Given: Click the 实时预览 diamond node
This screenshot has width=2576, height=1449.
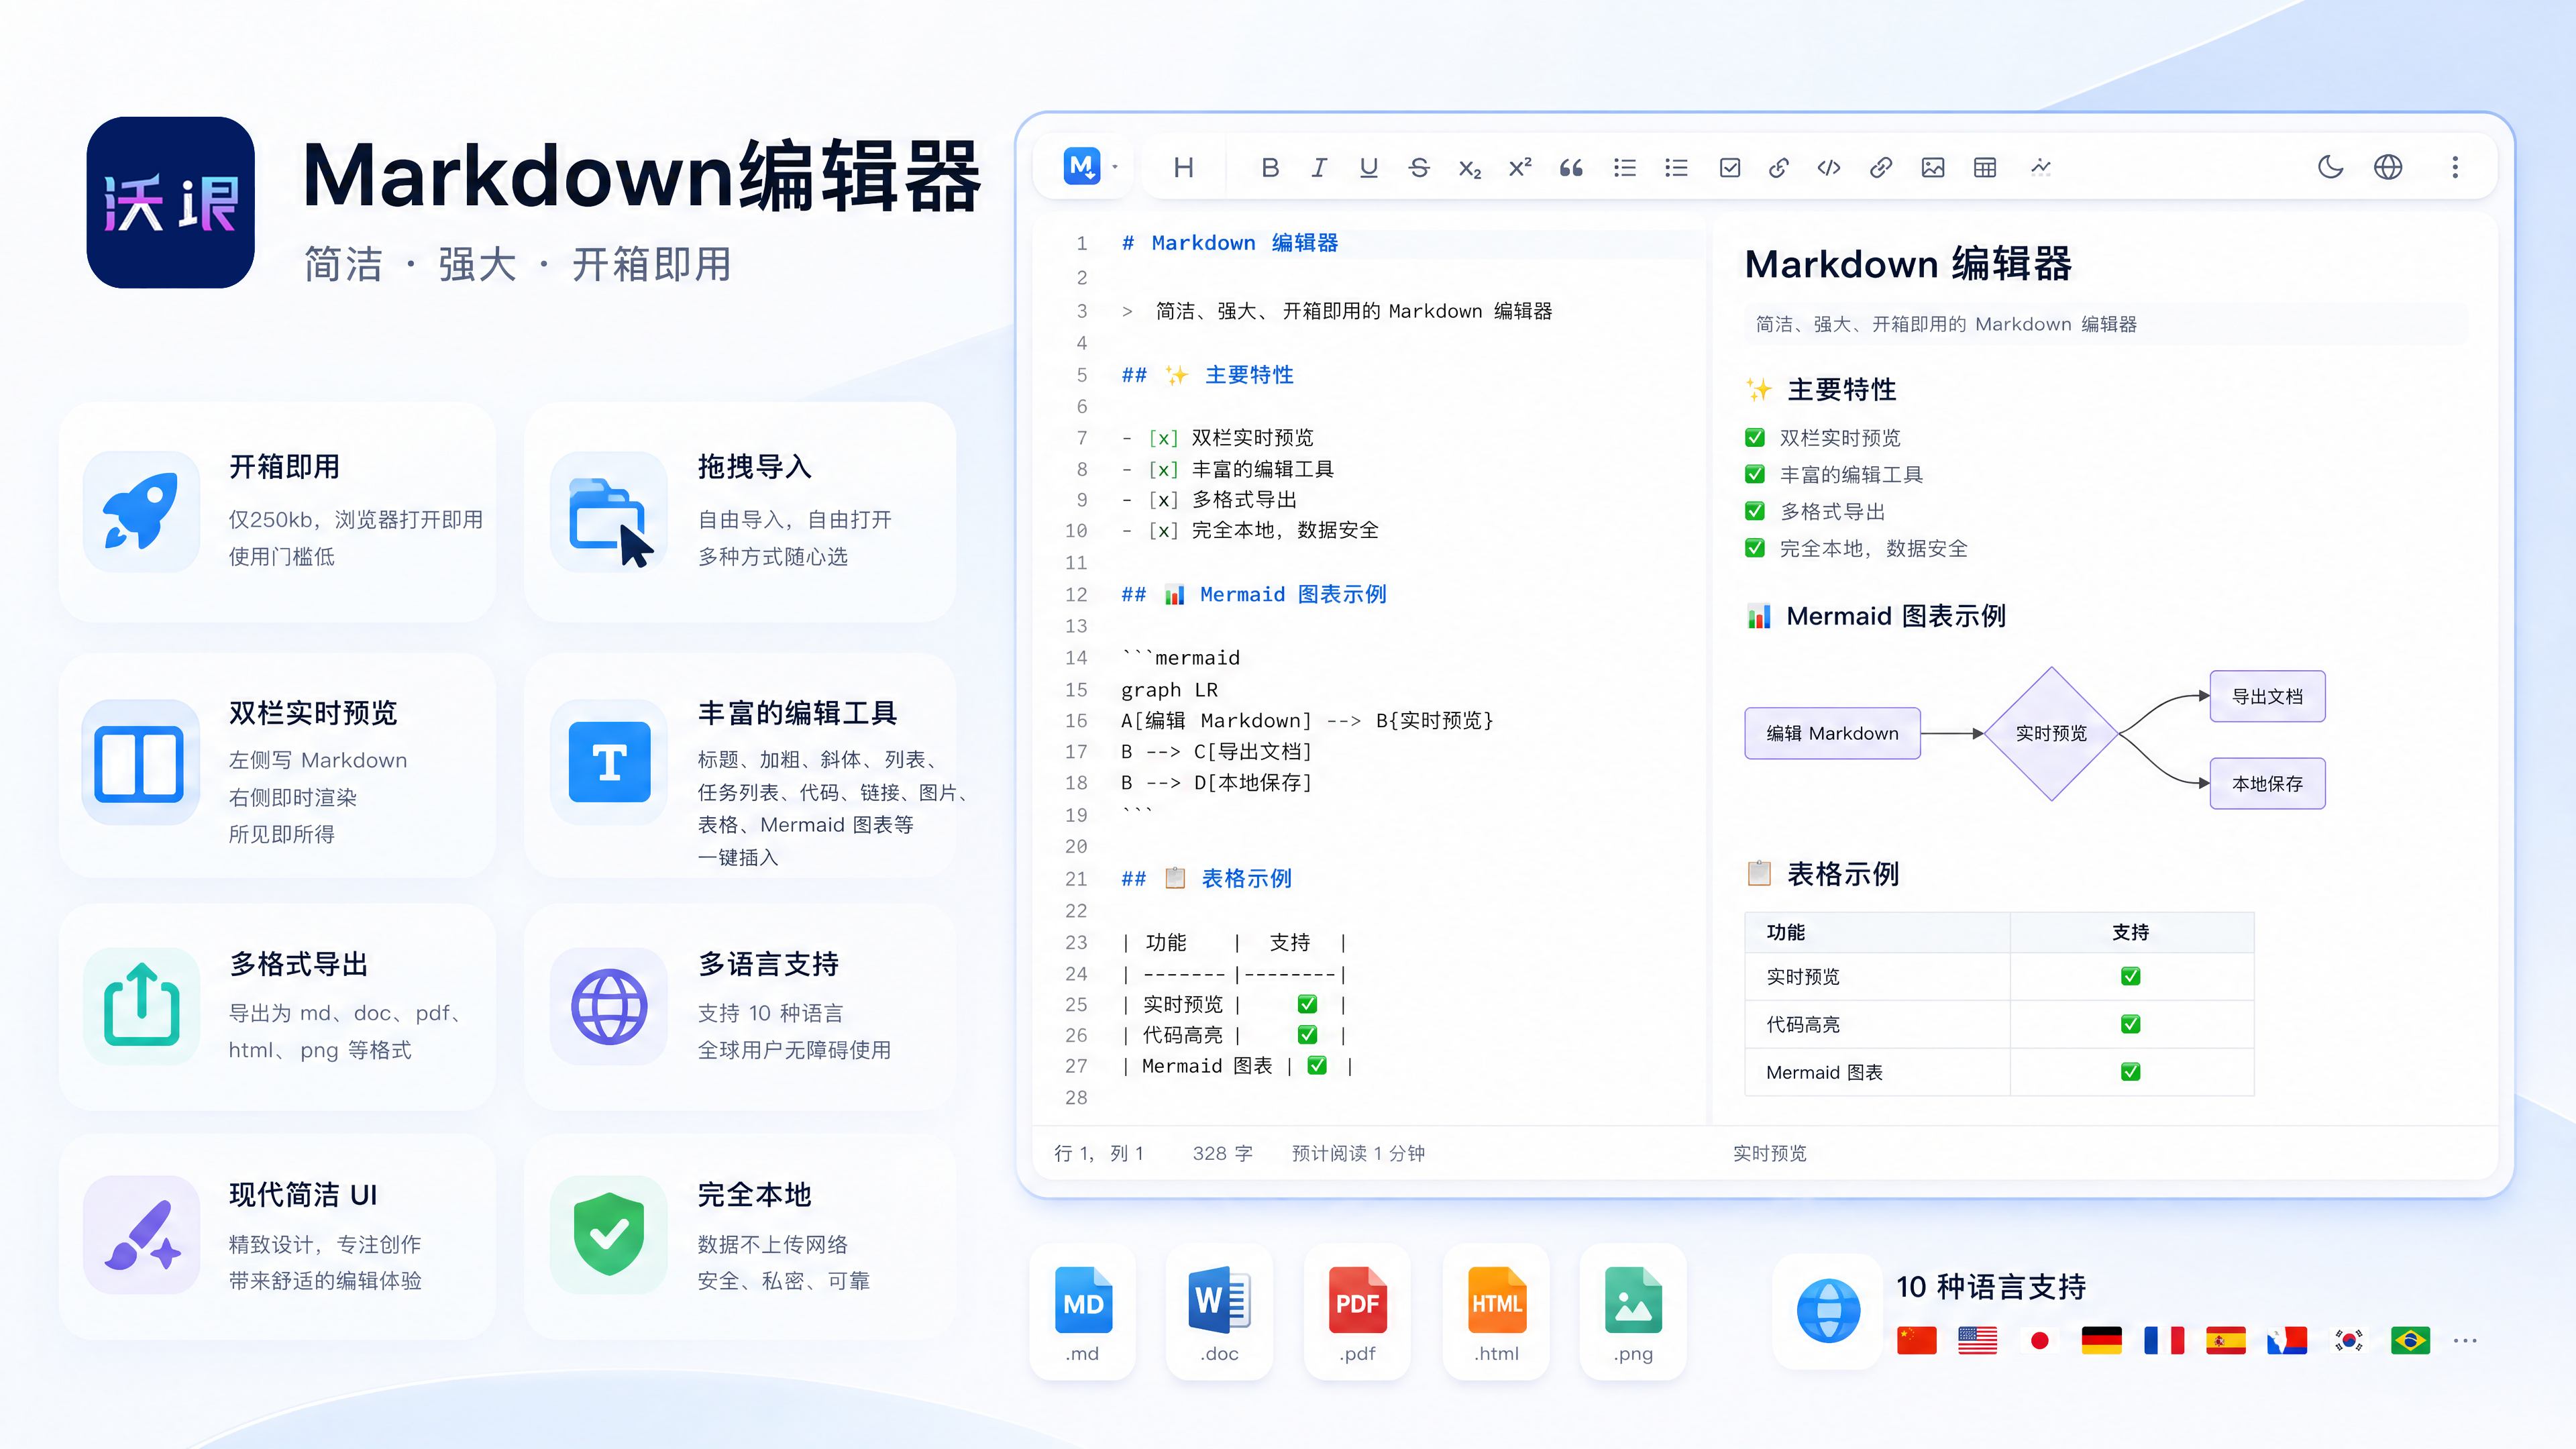Looking at the screenshot, I should pyautogui.click(x=2051, y=733).
